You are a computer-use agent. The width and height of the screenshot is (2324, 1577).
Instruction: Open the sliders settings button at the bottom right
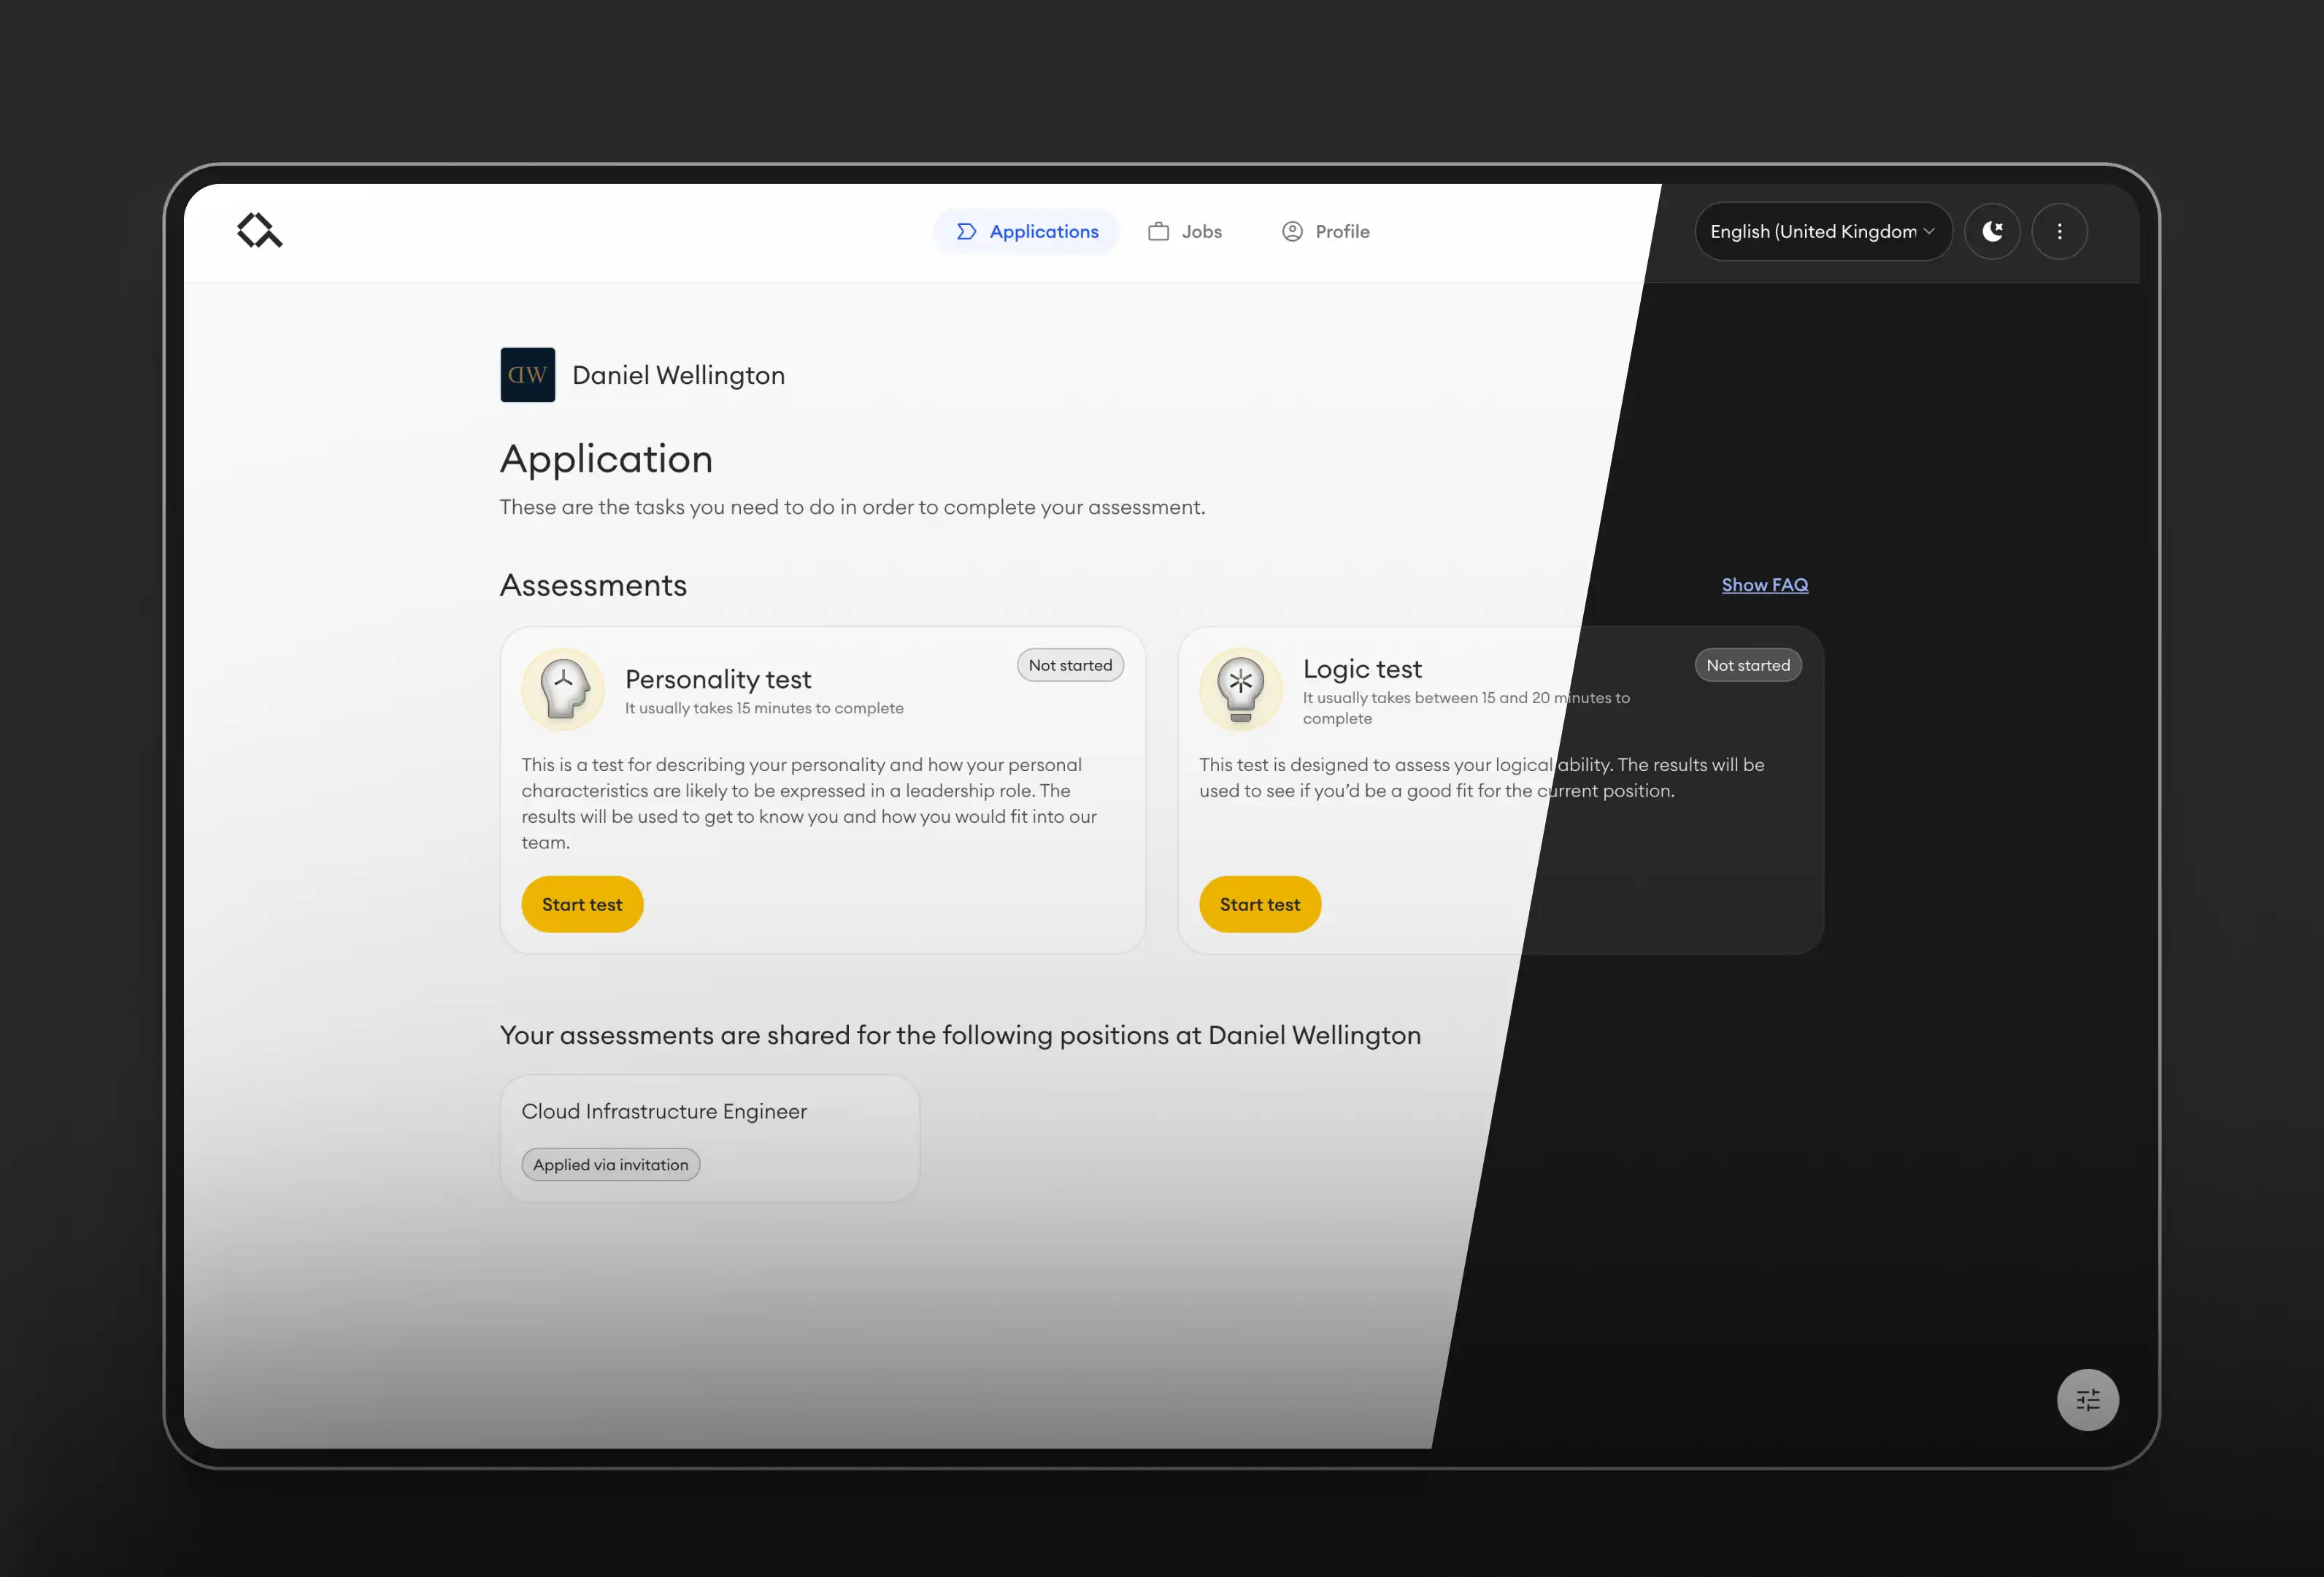coord(2088,1399)
